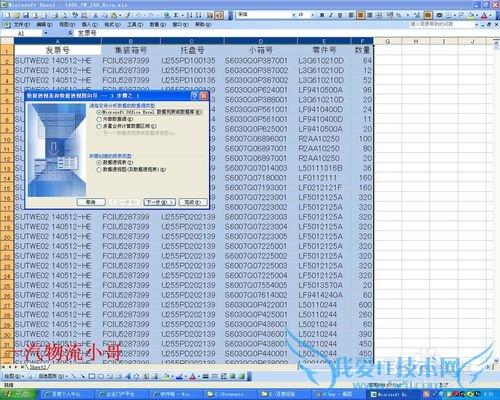Click the camera icon in formatting toolbar

439,15
